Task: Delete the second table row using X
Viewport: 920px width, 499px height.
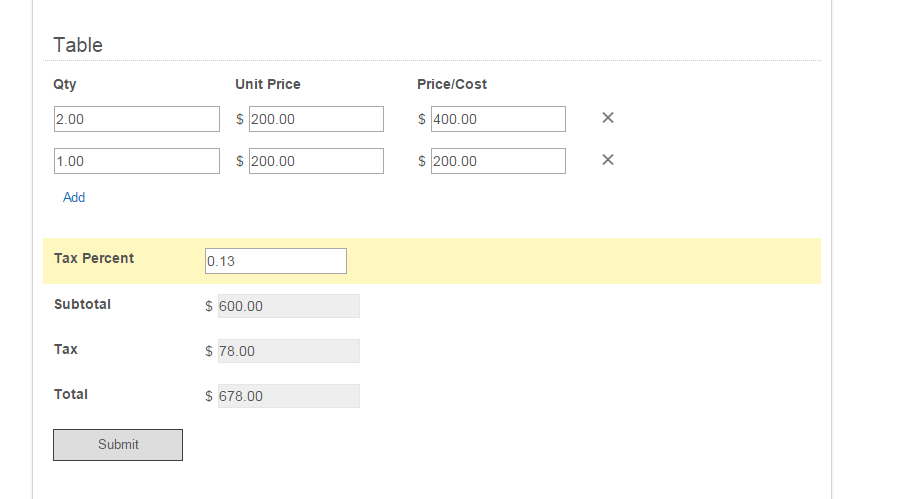Action: 608,160
